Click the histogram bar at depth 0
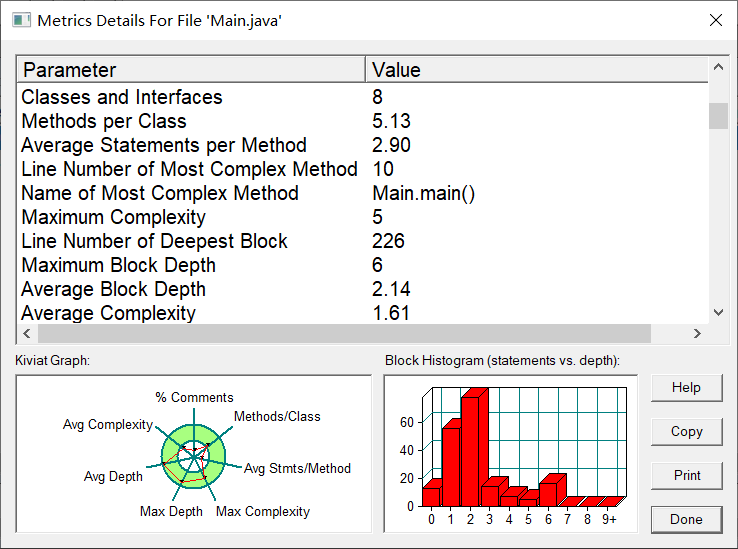The width and height of the screenshot is (738, 549). pos(431,496)
